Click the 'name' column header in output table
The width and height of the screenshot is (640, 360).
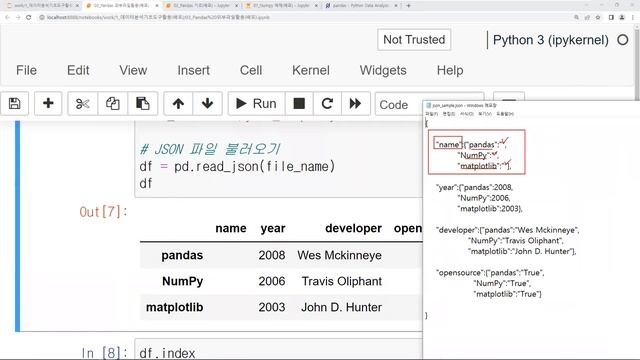[x=231, y=228]
